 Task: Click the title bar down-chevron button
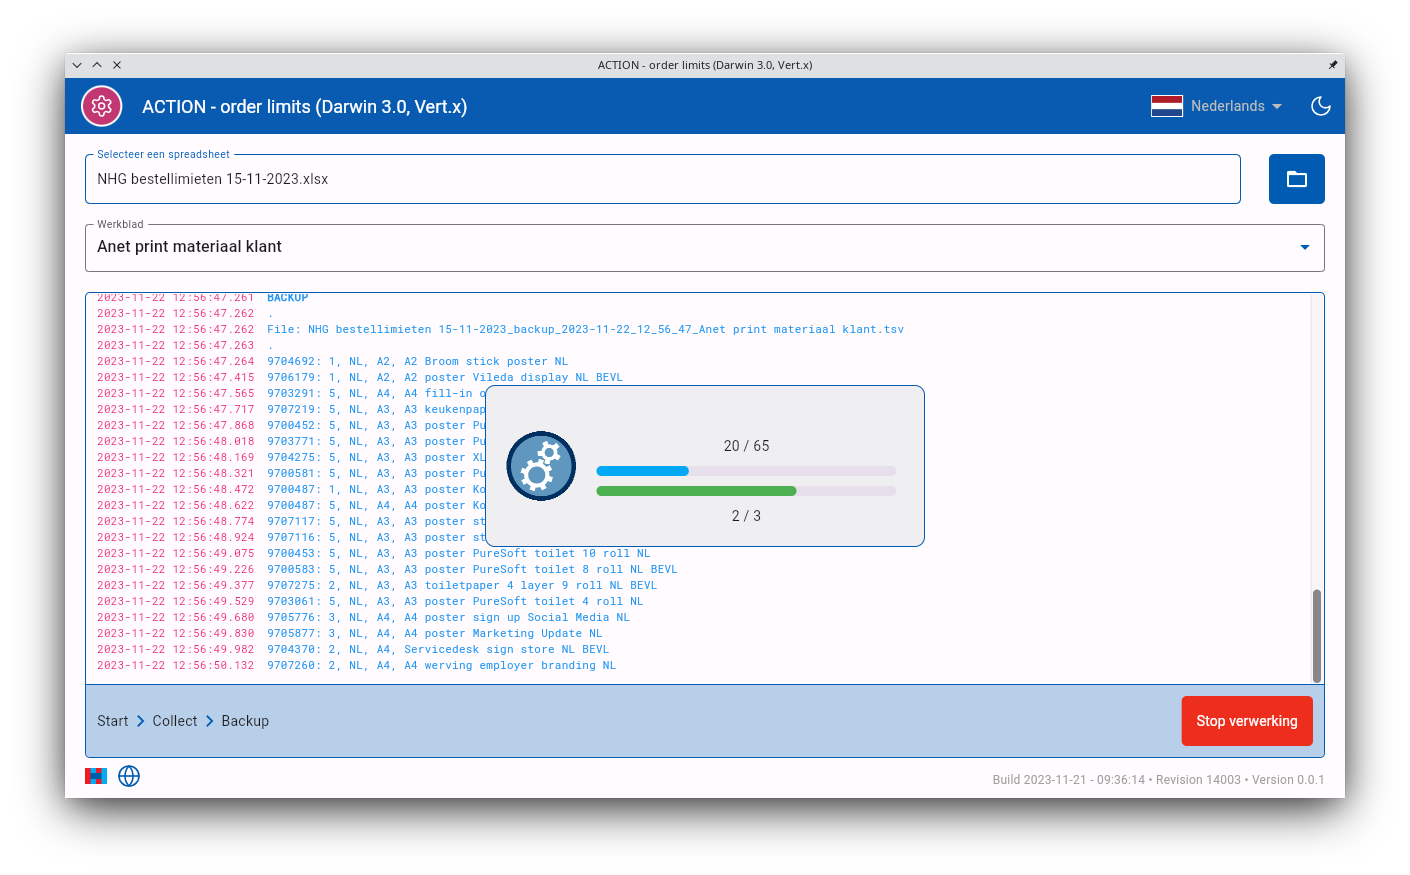(77, 65)
